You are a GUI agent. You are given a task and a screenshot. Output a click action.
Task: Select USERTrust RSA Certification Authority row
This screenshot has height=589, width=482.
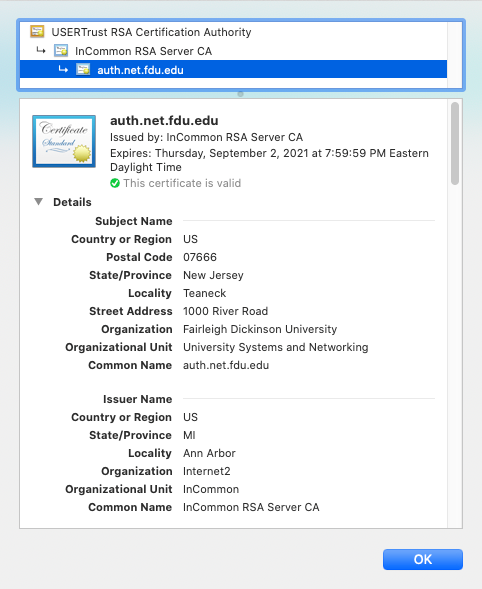coord(233,32)
